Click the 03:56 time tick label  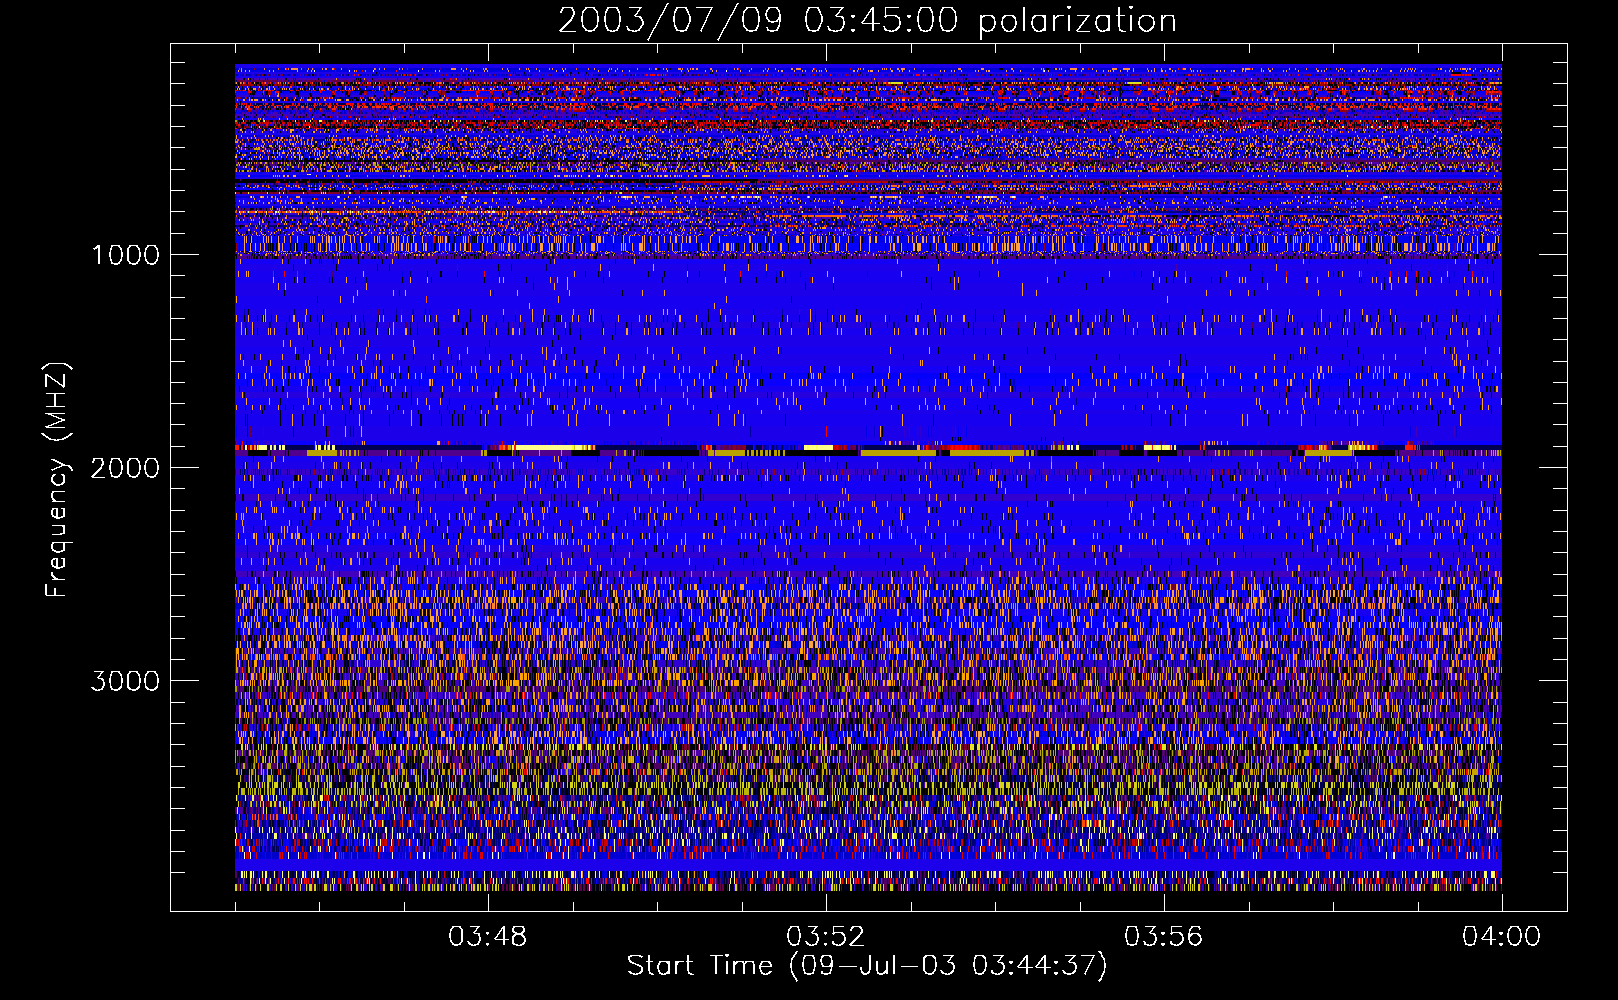click(1163, 937)
